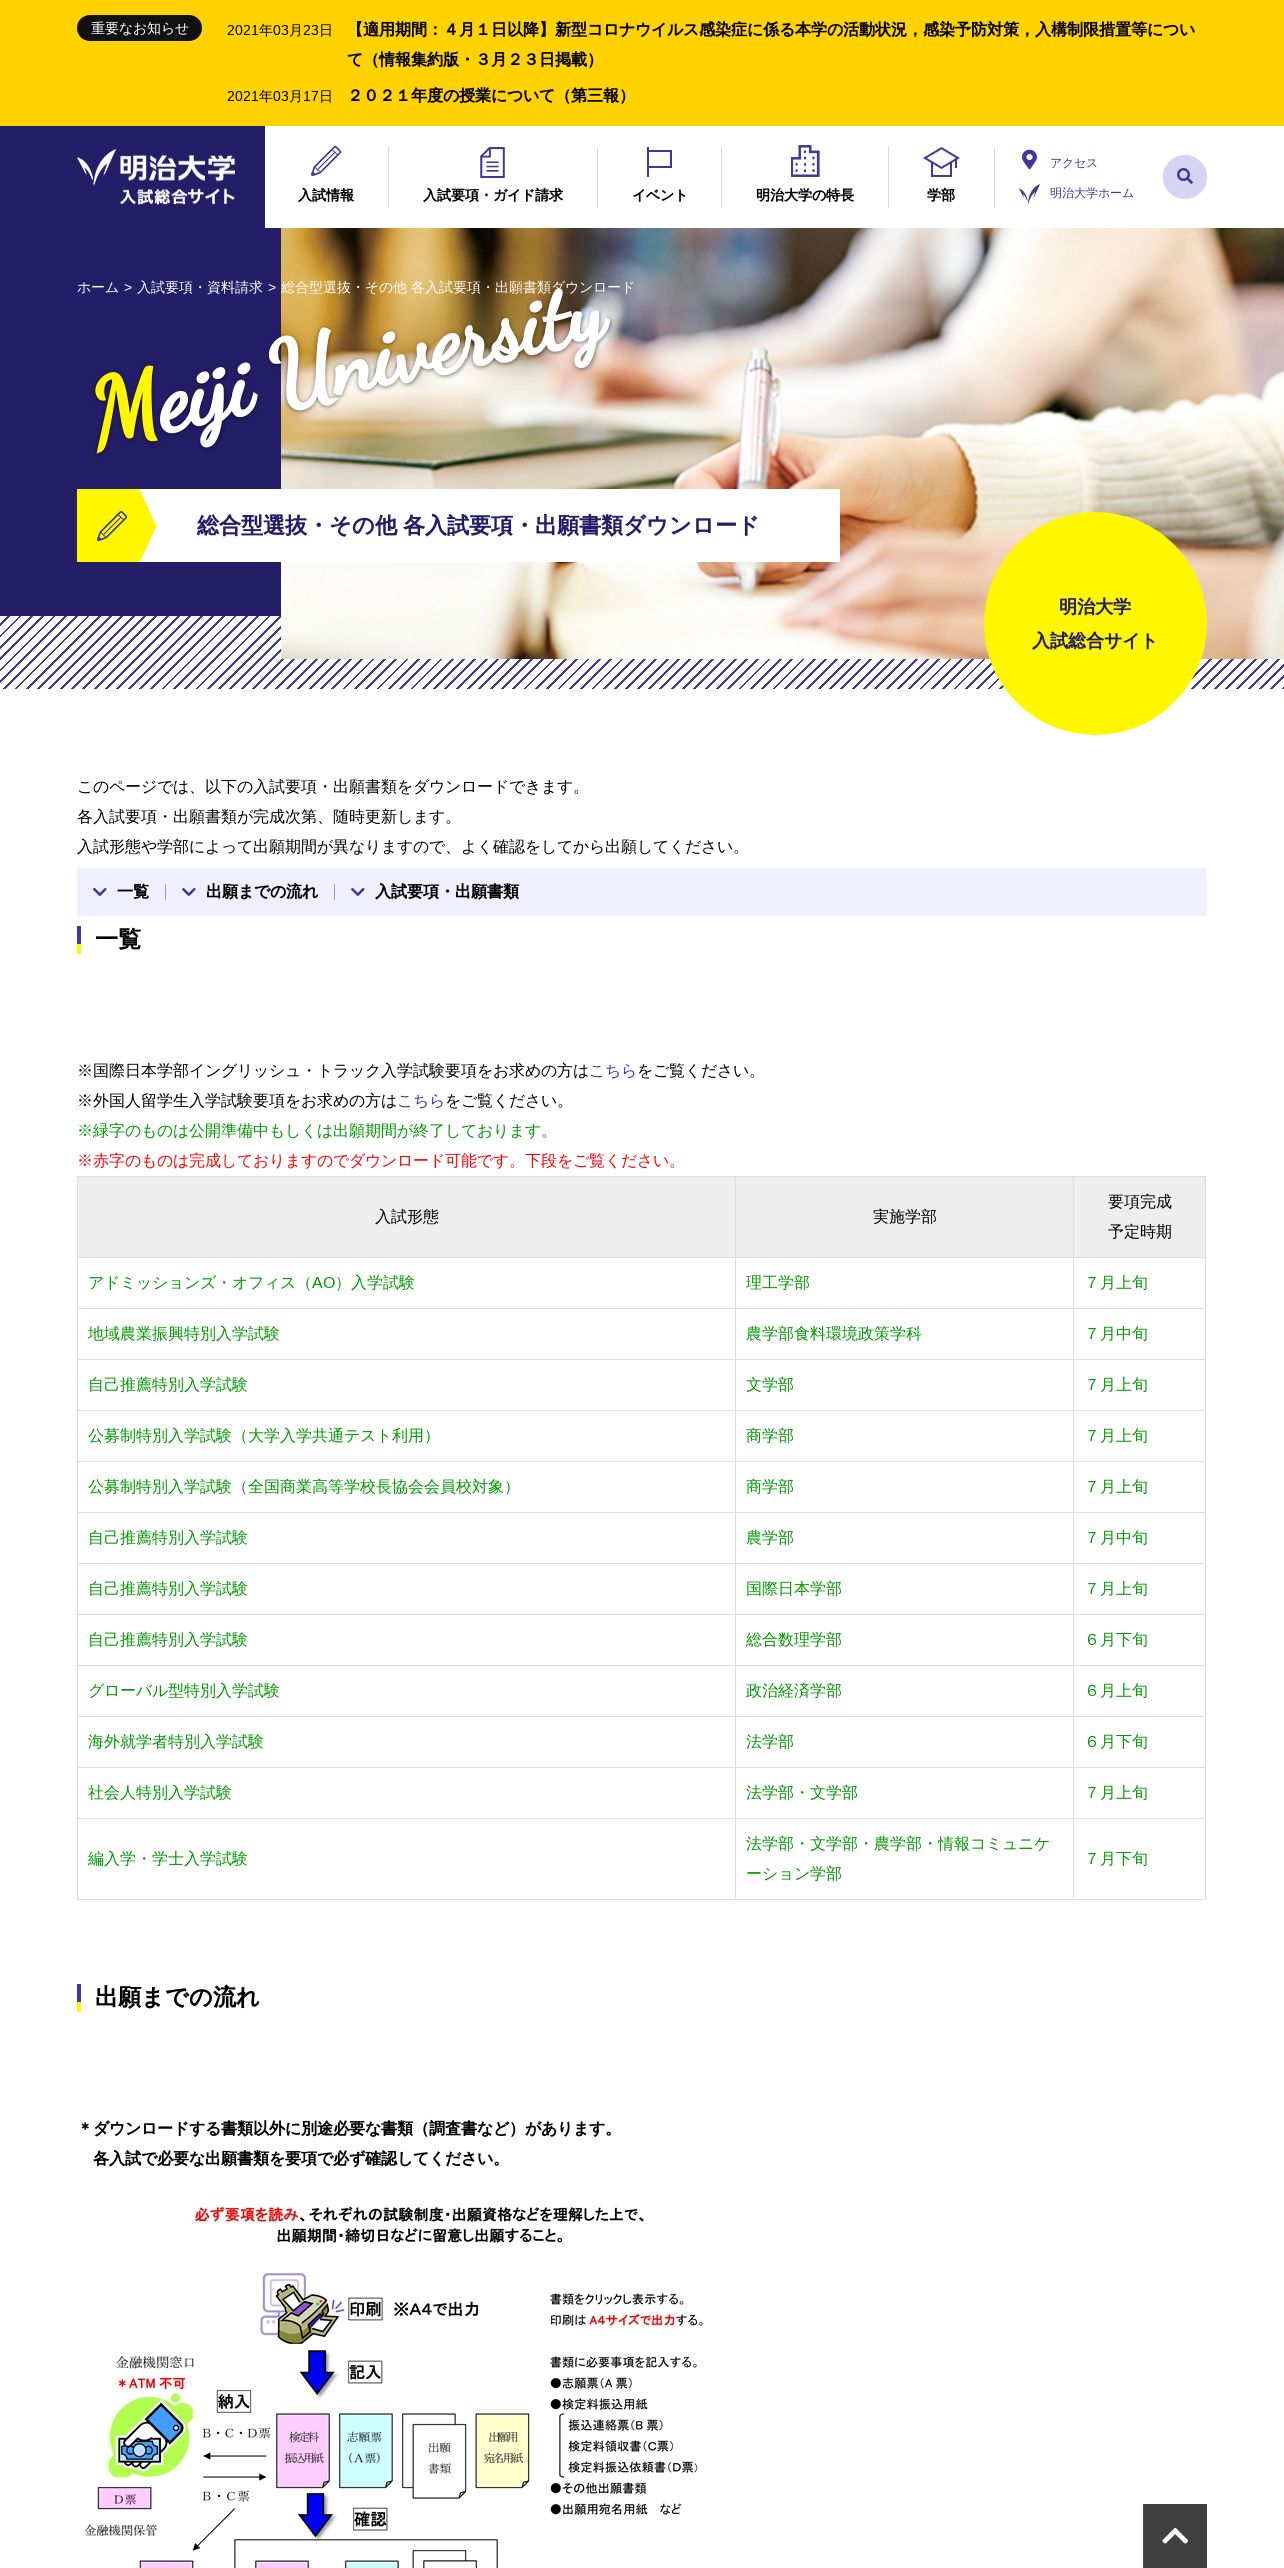Click the flag icon above イベント
The height and width of the screenshot is (2568, 1284).
point(659,161)
